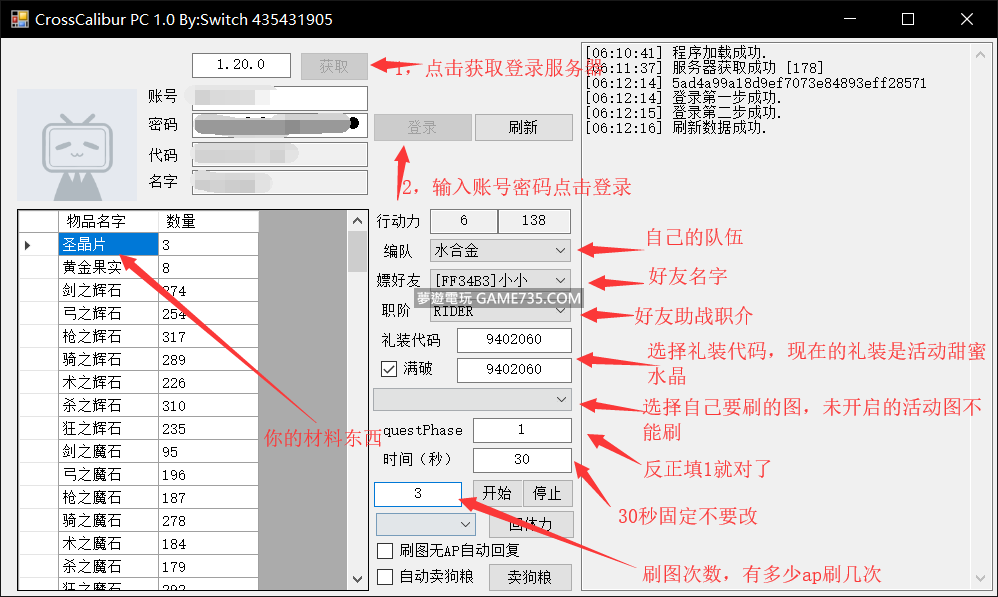
Task: Maximize the CrossCalibur window
Action: click(908, 19)
